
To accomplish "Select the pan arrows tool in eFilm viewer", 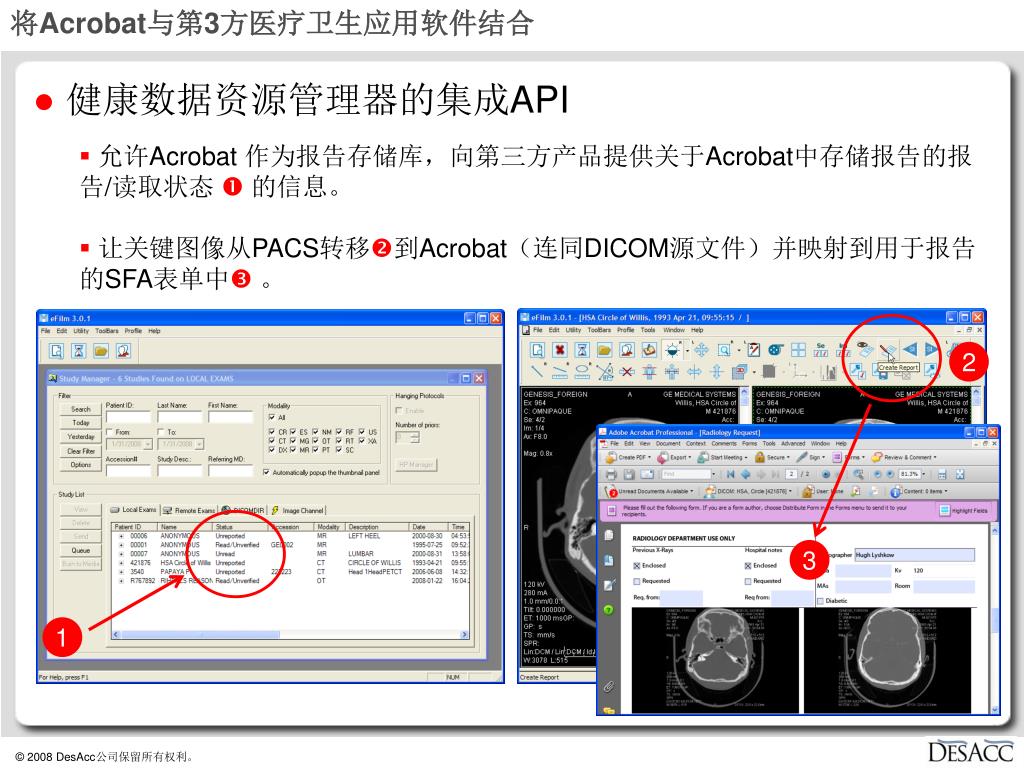I will click(701, 350).
